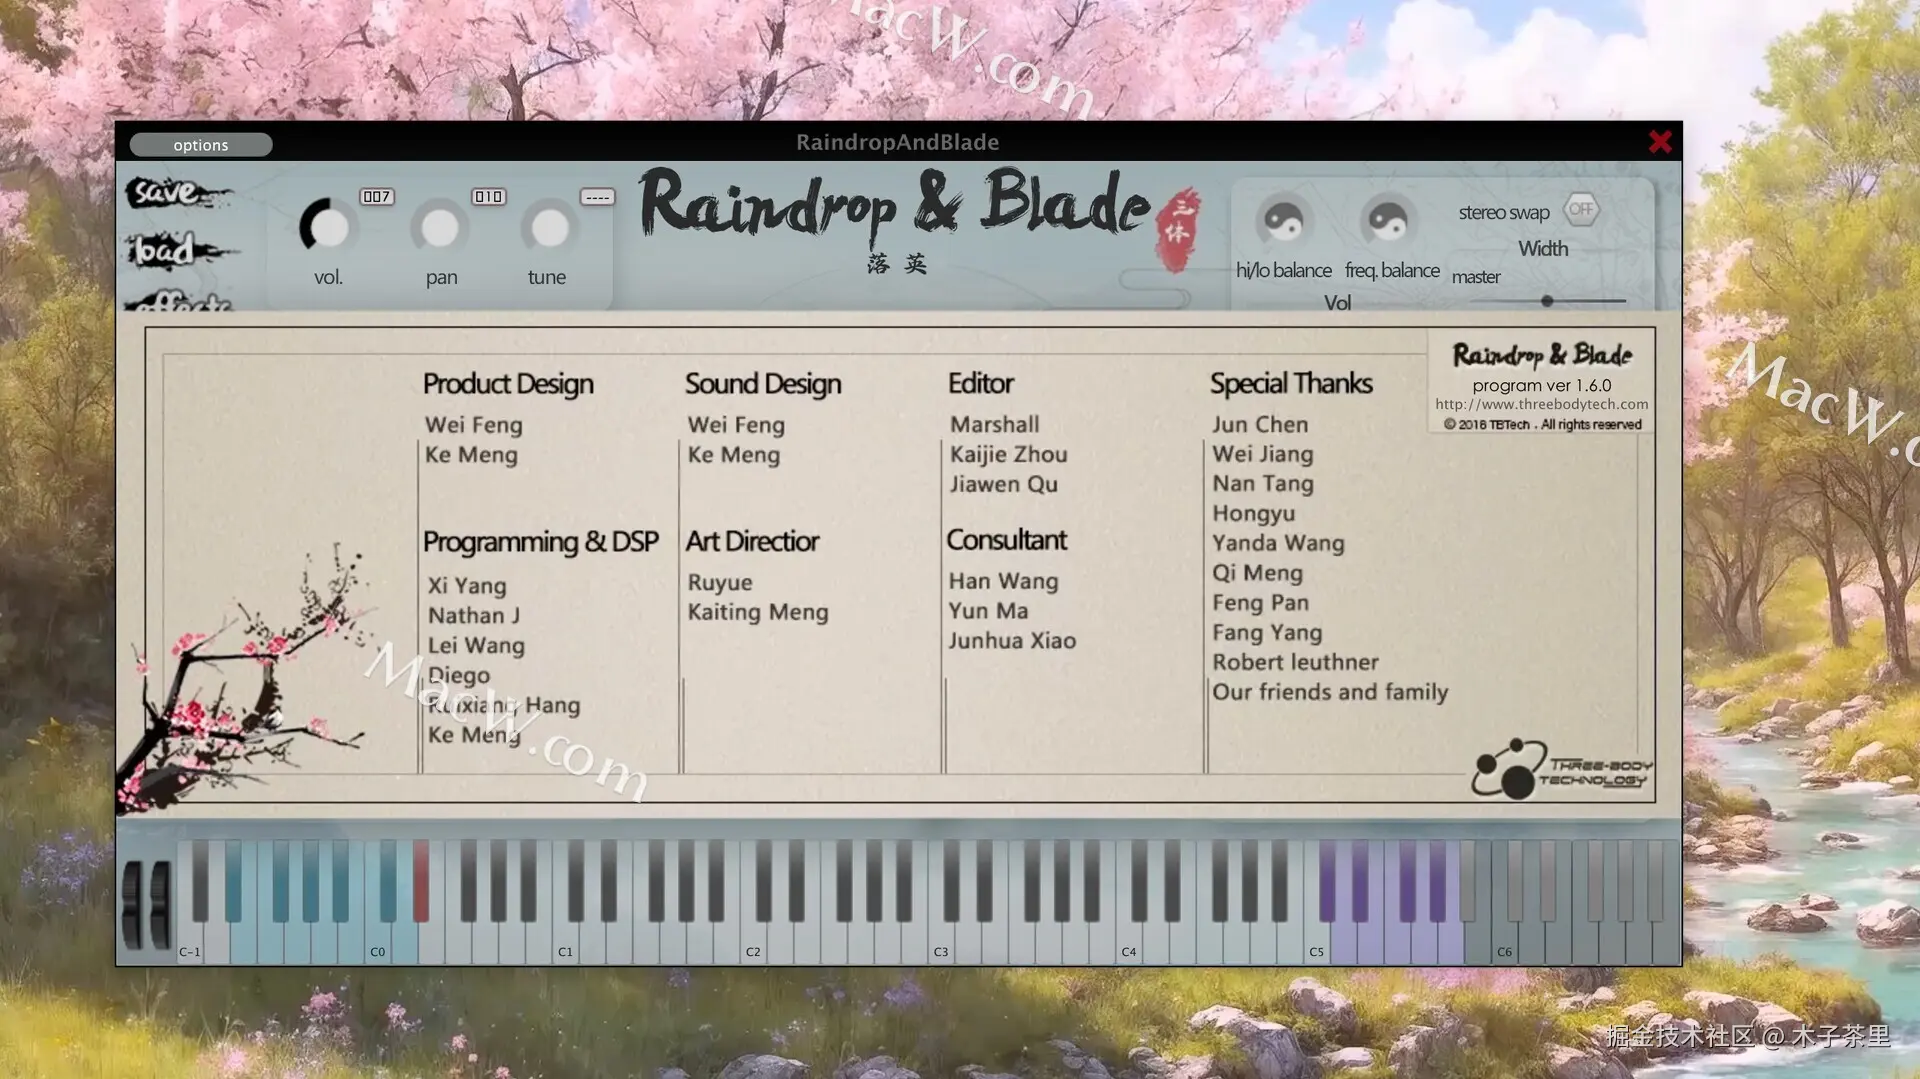Play the key labeled C0
Image resolution: width=1920 pixels, height=1079 pixels.
pos(378,940)
